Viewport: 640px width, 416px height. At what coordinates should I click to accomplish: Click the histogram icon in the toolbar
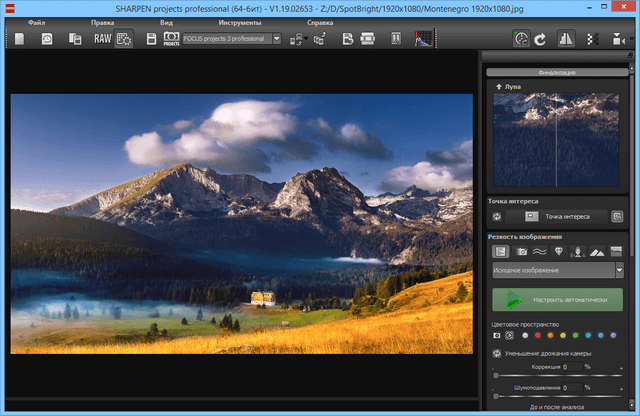pyautogui.click(x=422, y=39)
